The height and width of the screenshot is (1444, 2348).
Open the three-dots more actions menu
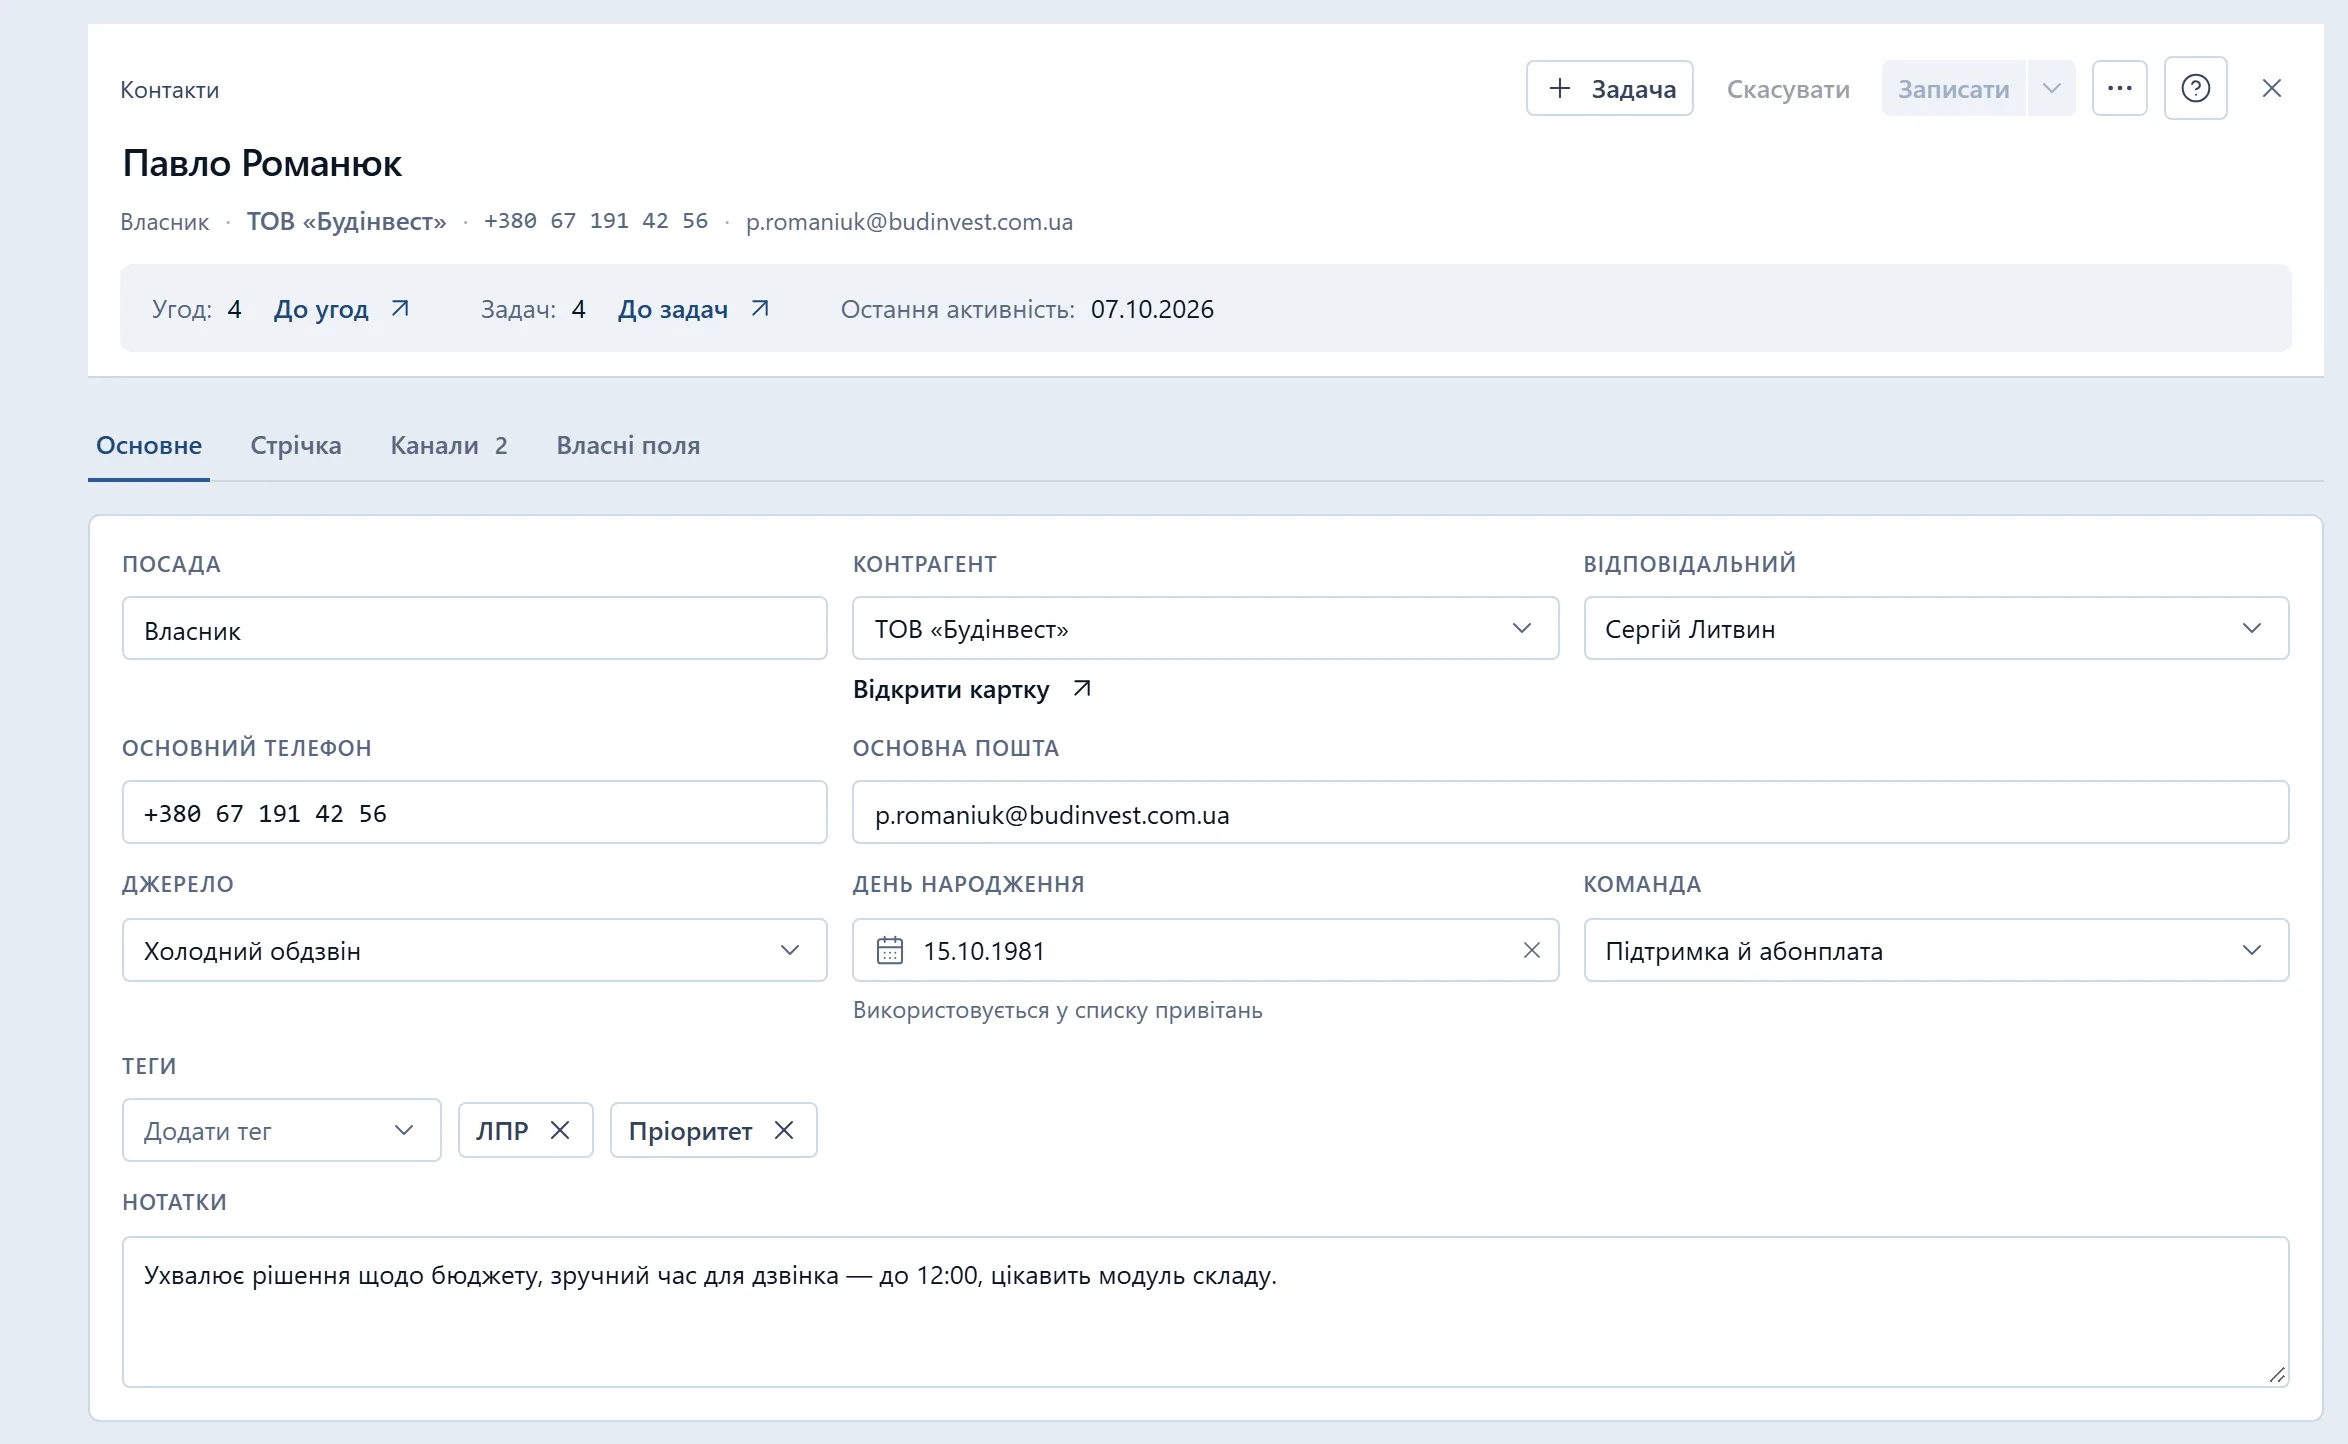point(2119,88)
